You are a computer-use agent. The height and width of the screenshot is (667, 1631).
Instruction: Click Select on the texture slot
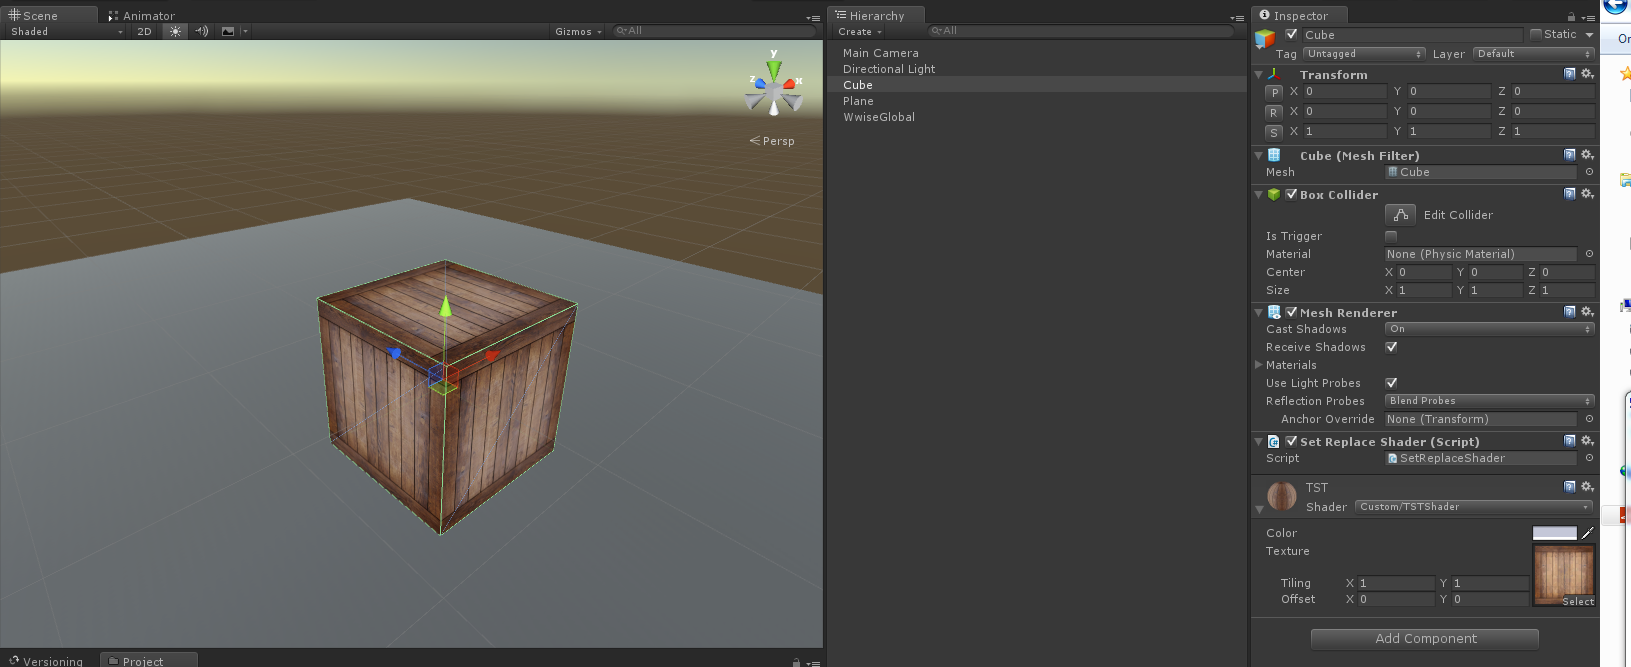[1578, 601]
